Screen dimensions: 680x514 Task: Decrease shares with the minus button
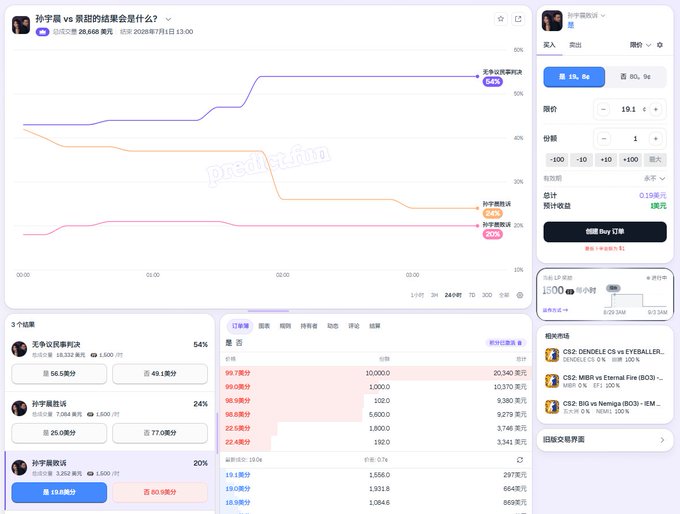pyautogui.click(x=603, y=139)
